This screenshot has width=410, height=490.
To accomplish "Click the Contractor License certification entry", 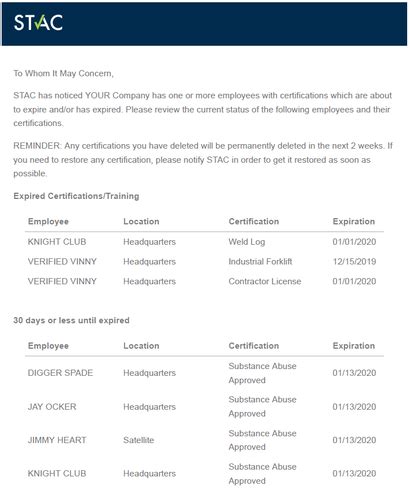I will 265,281.
